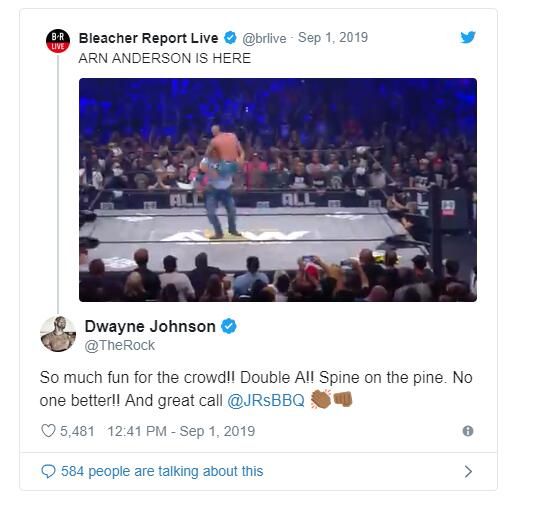This screenshot has height=506, width=539.
Task: Open the Bleacher Report Live avatar
Action: click(x=58, y=41)
